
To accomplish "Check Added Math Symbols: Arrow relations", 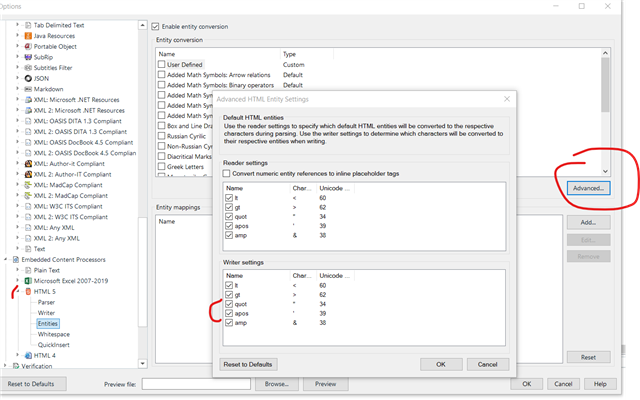I will [x=162, y=75].
